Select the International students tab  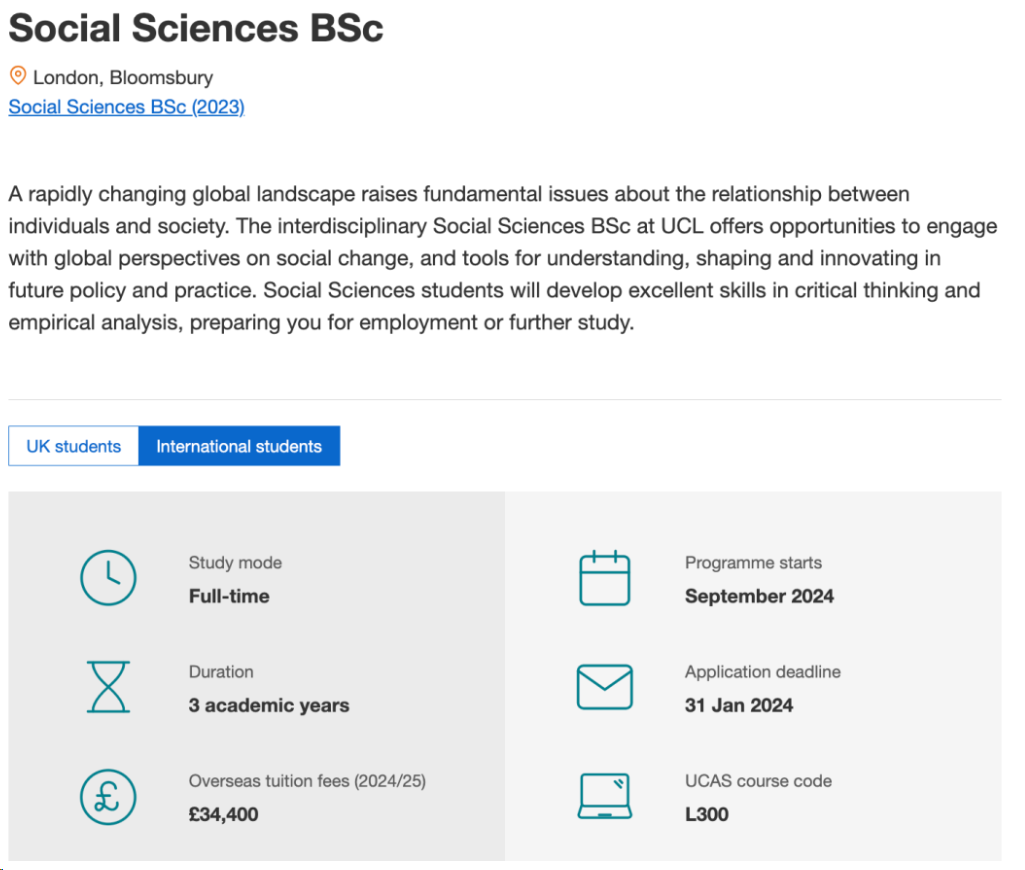(239, 446)
